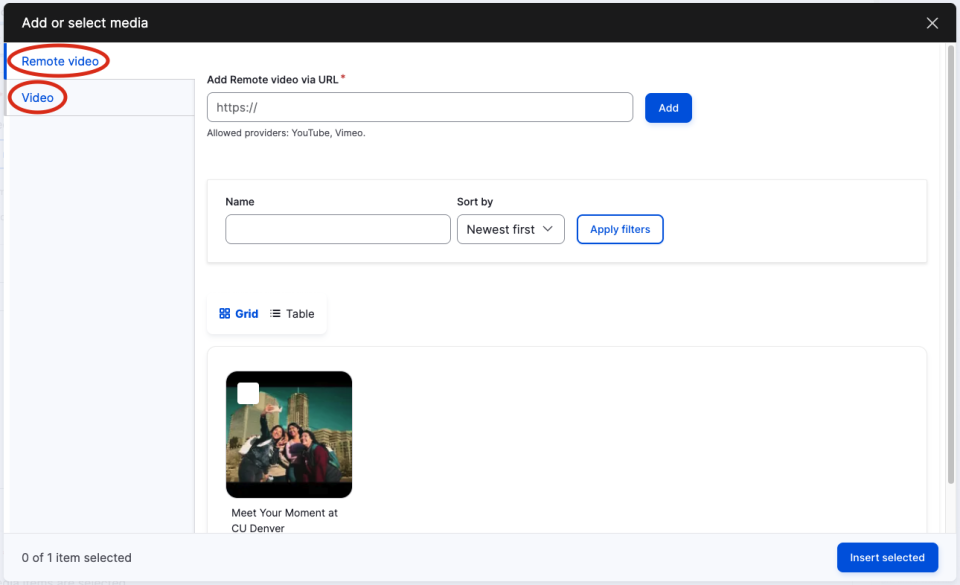Viewport: 960px width, 585px height.
Task: Switch to the Video tab
Action: pyautogui.click(x=37, y=97)
